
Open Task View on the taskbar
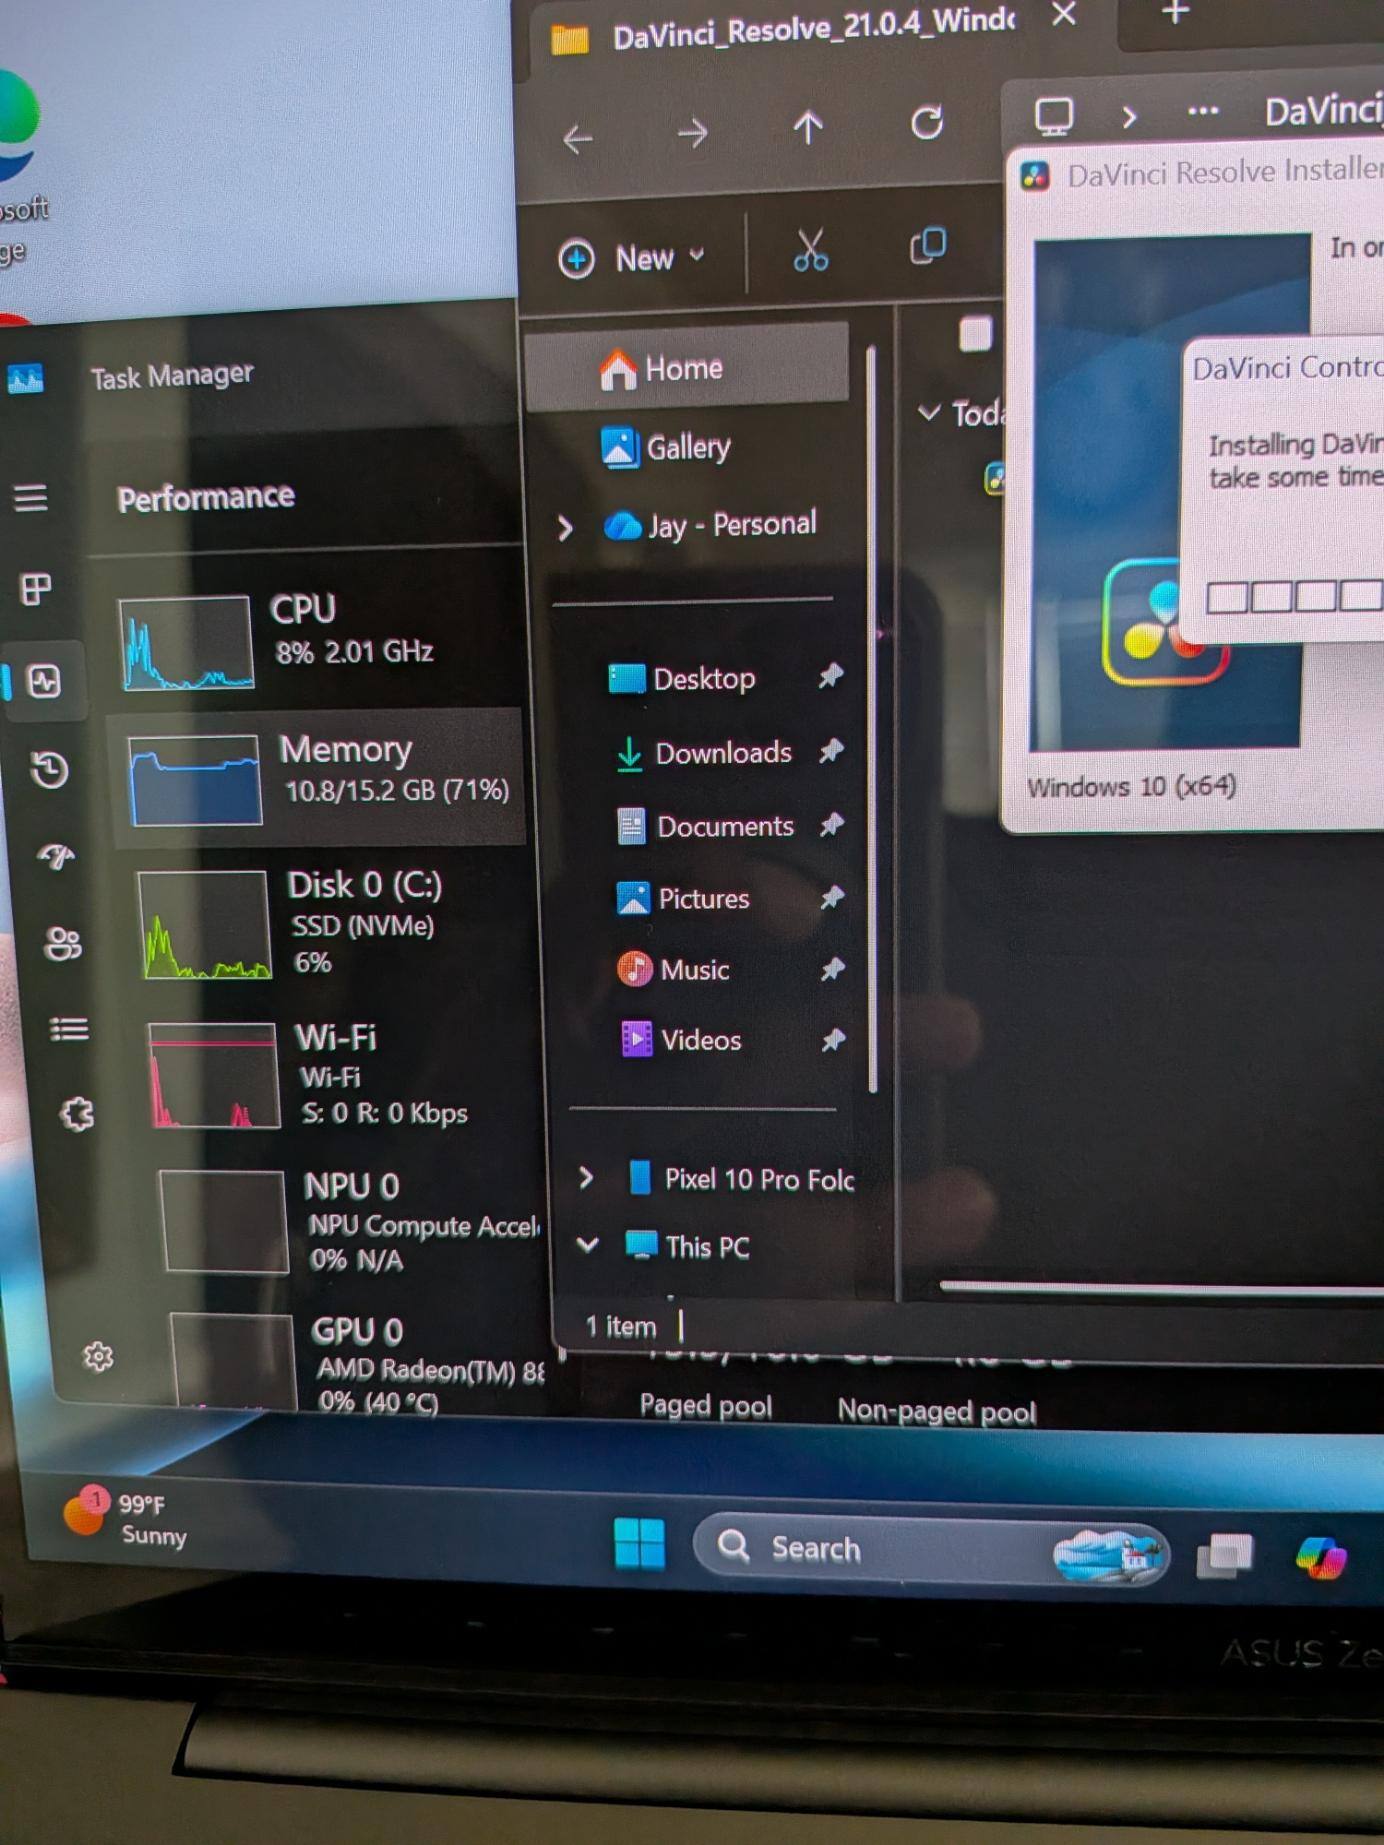pos(1225,1554)
